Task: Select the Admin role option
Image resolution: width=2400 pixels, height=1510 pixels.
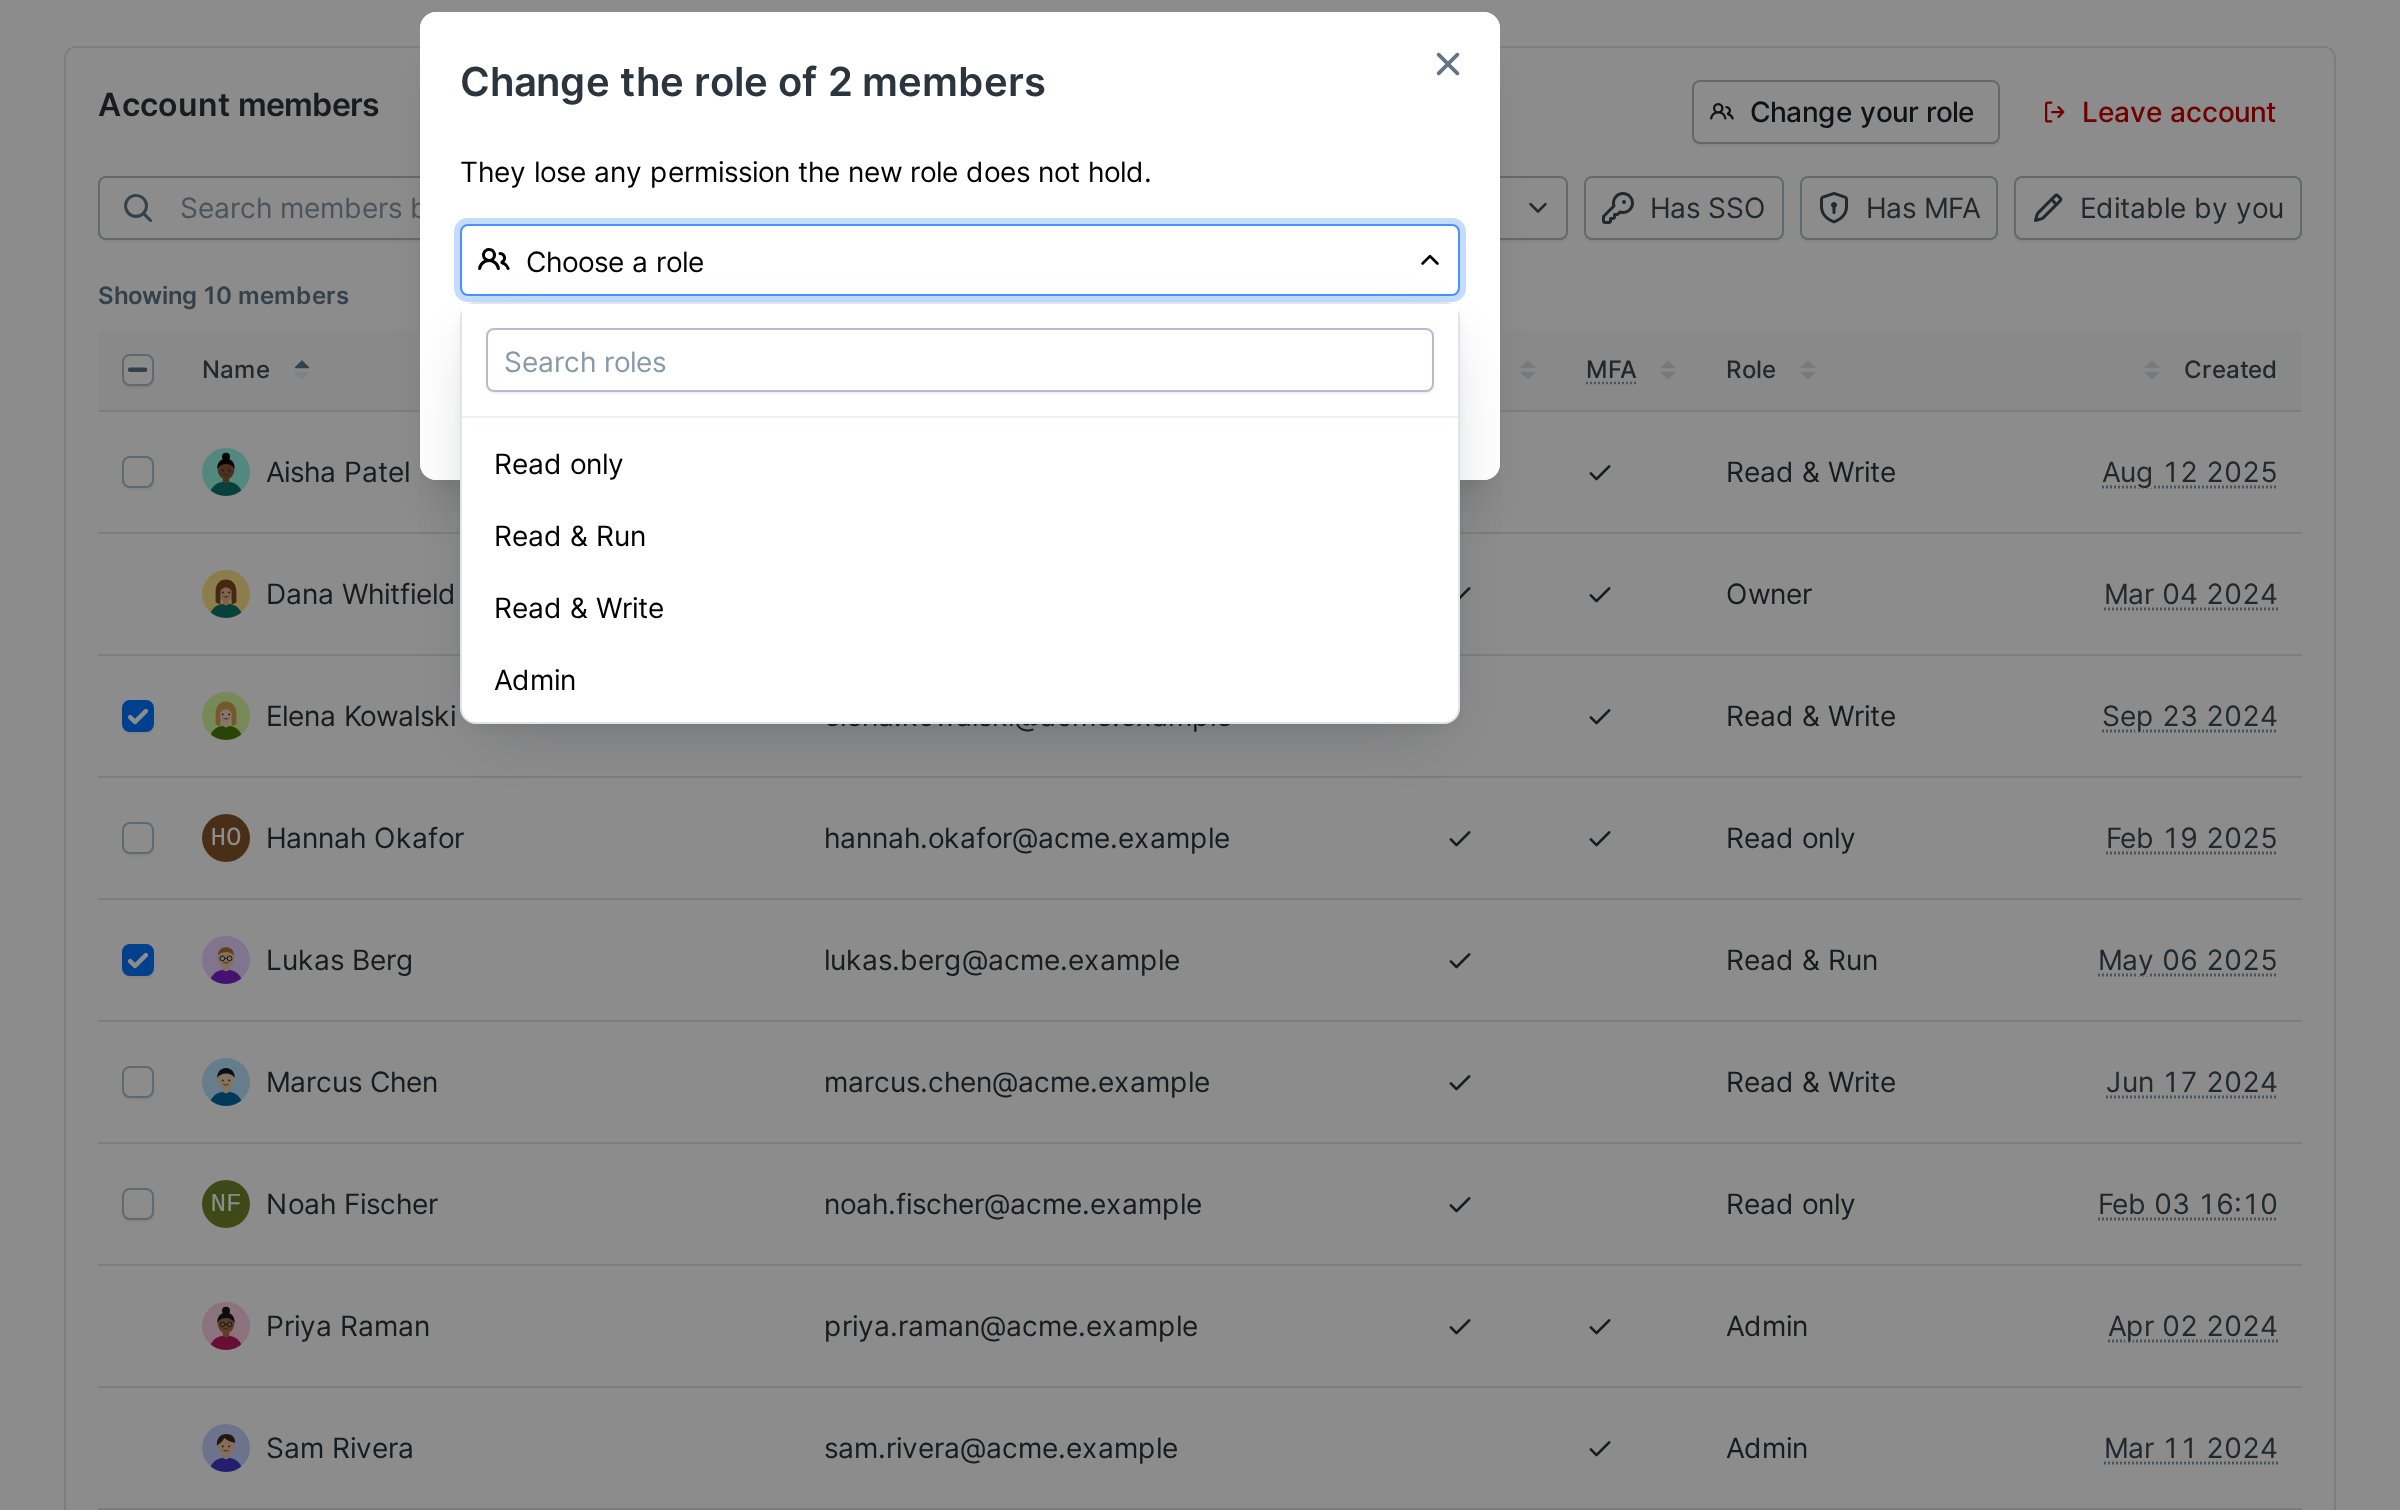Action: [959, 680]
